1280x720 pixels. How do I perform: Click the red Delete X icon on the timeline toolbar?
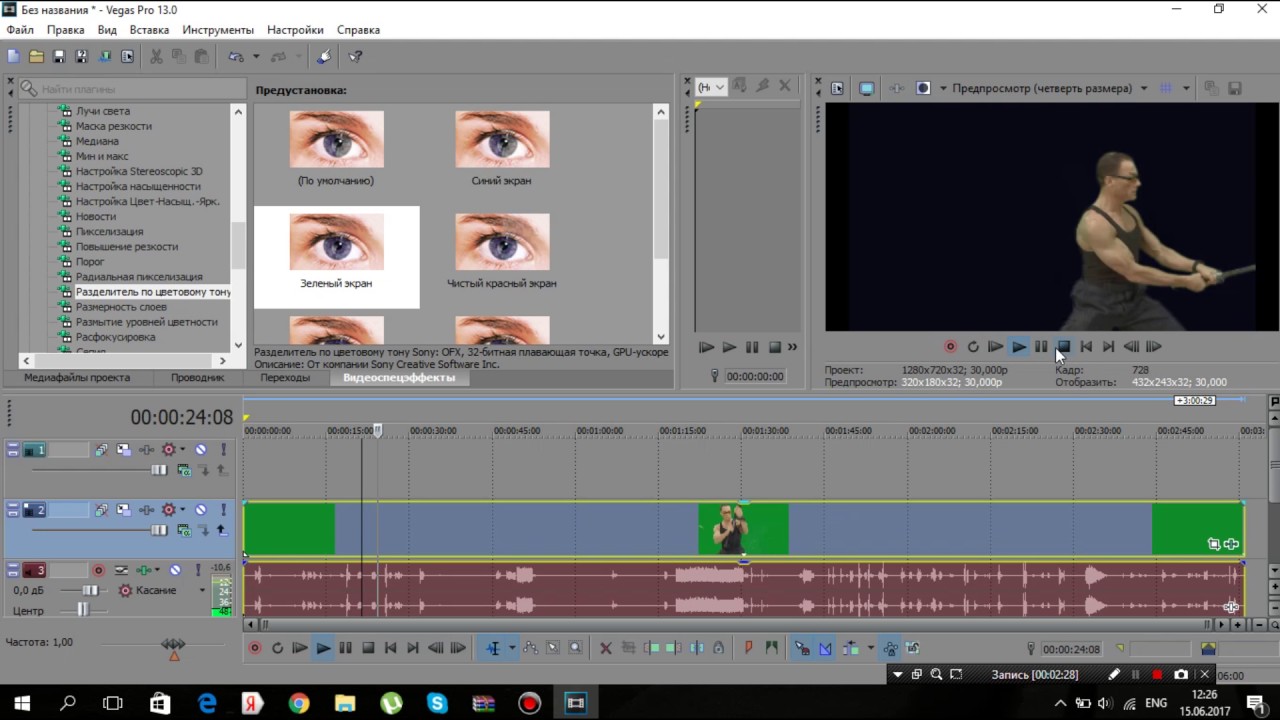point(605,648)
